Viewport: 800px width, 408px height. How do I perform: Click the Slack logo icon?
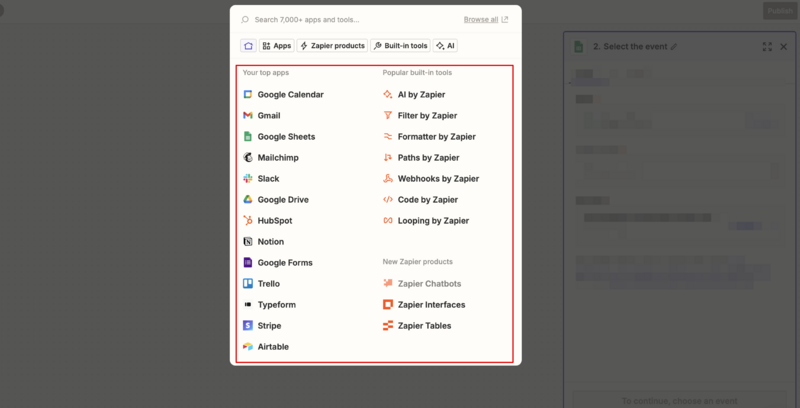(248, 178)
